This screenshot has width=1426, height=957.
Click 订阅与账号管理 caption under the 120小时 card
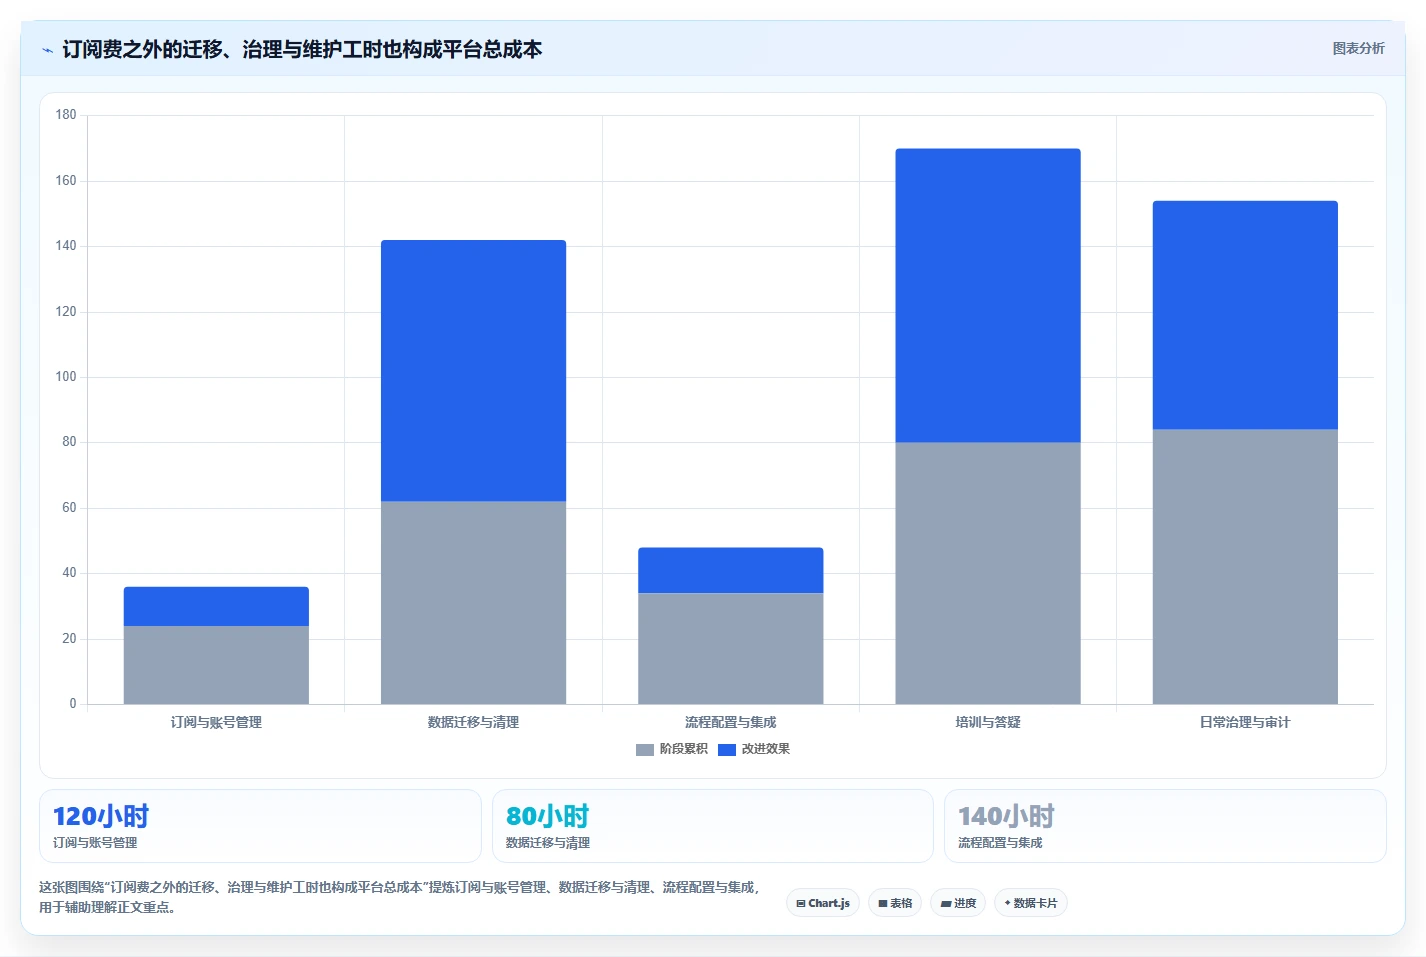[x=95, y=843]
